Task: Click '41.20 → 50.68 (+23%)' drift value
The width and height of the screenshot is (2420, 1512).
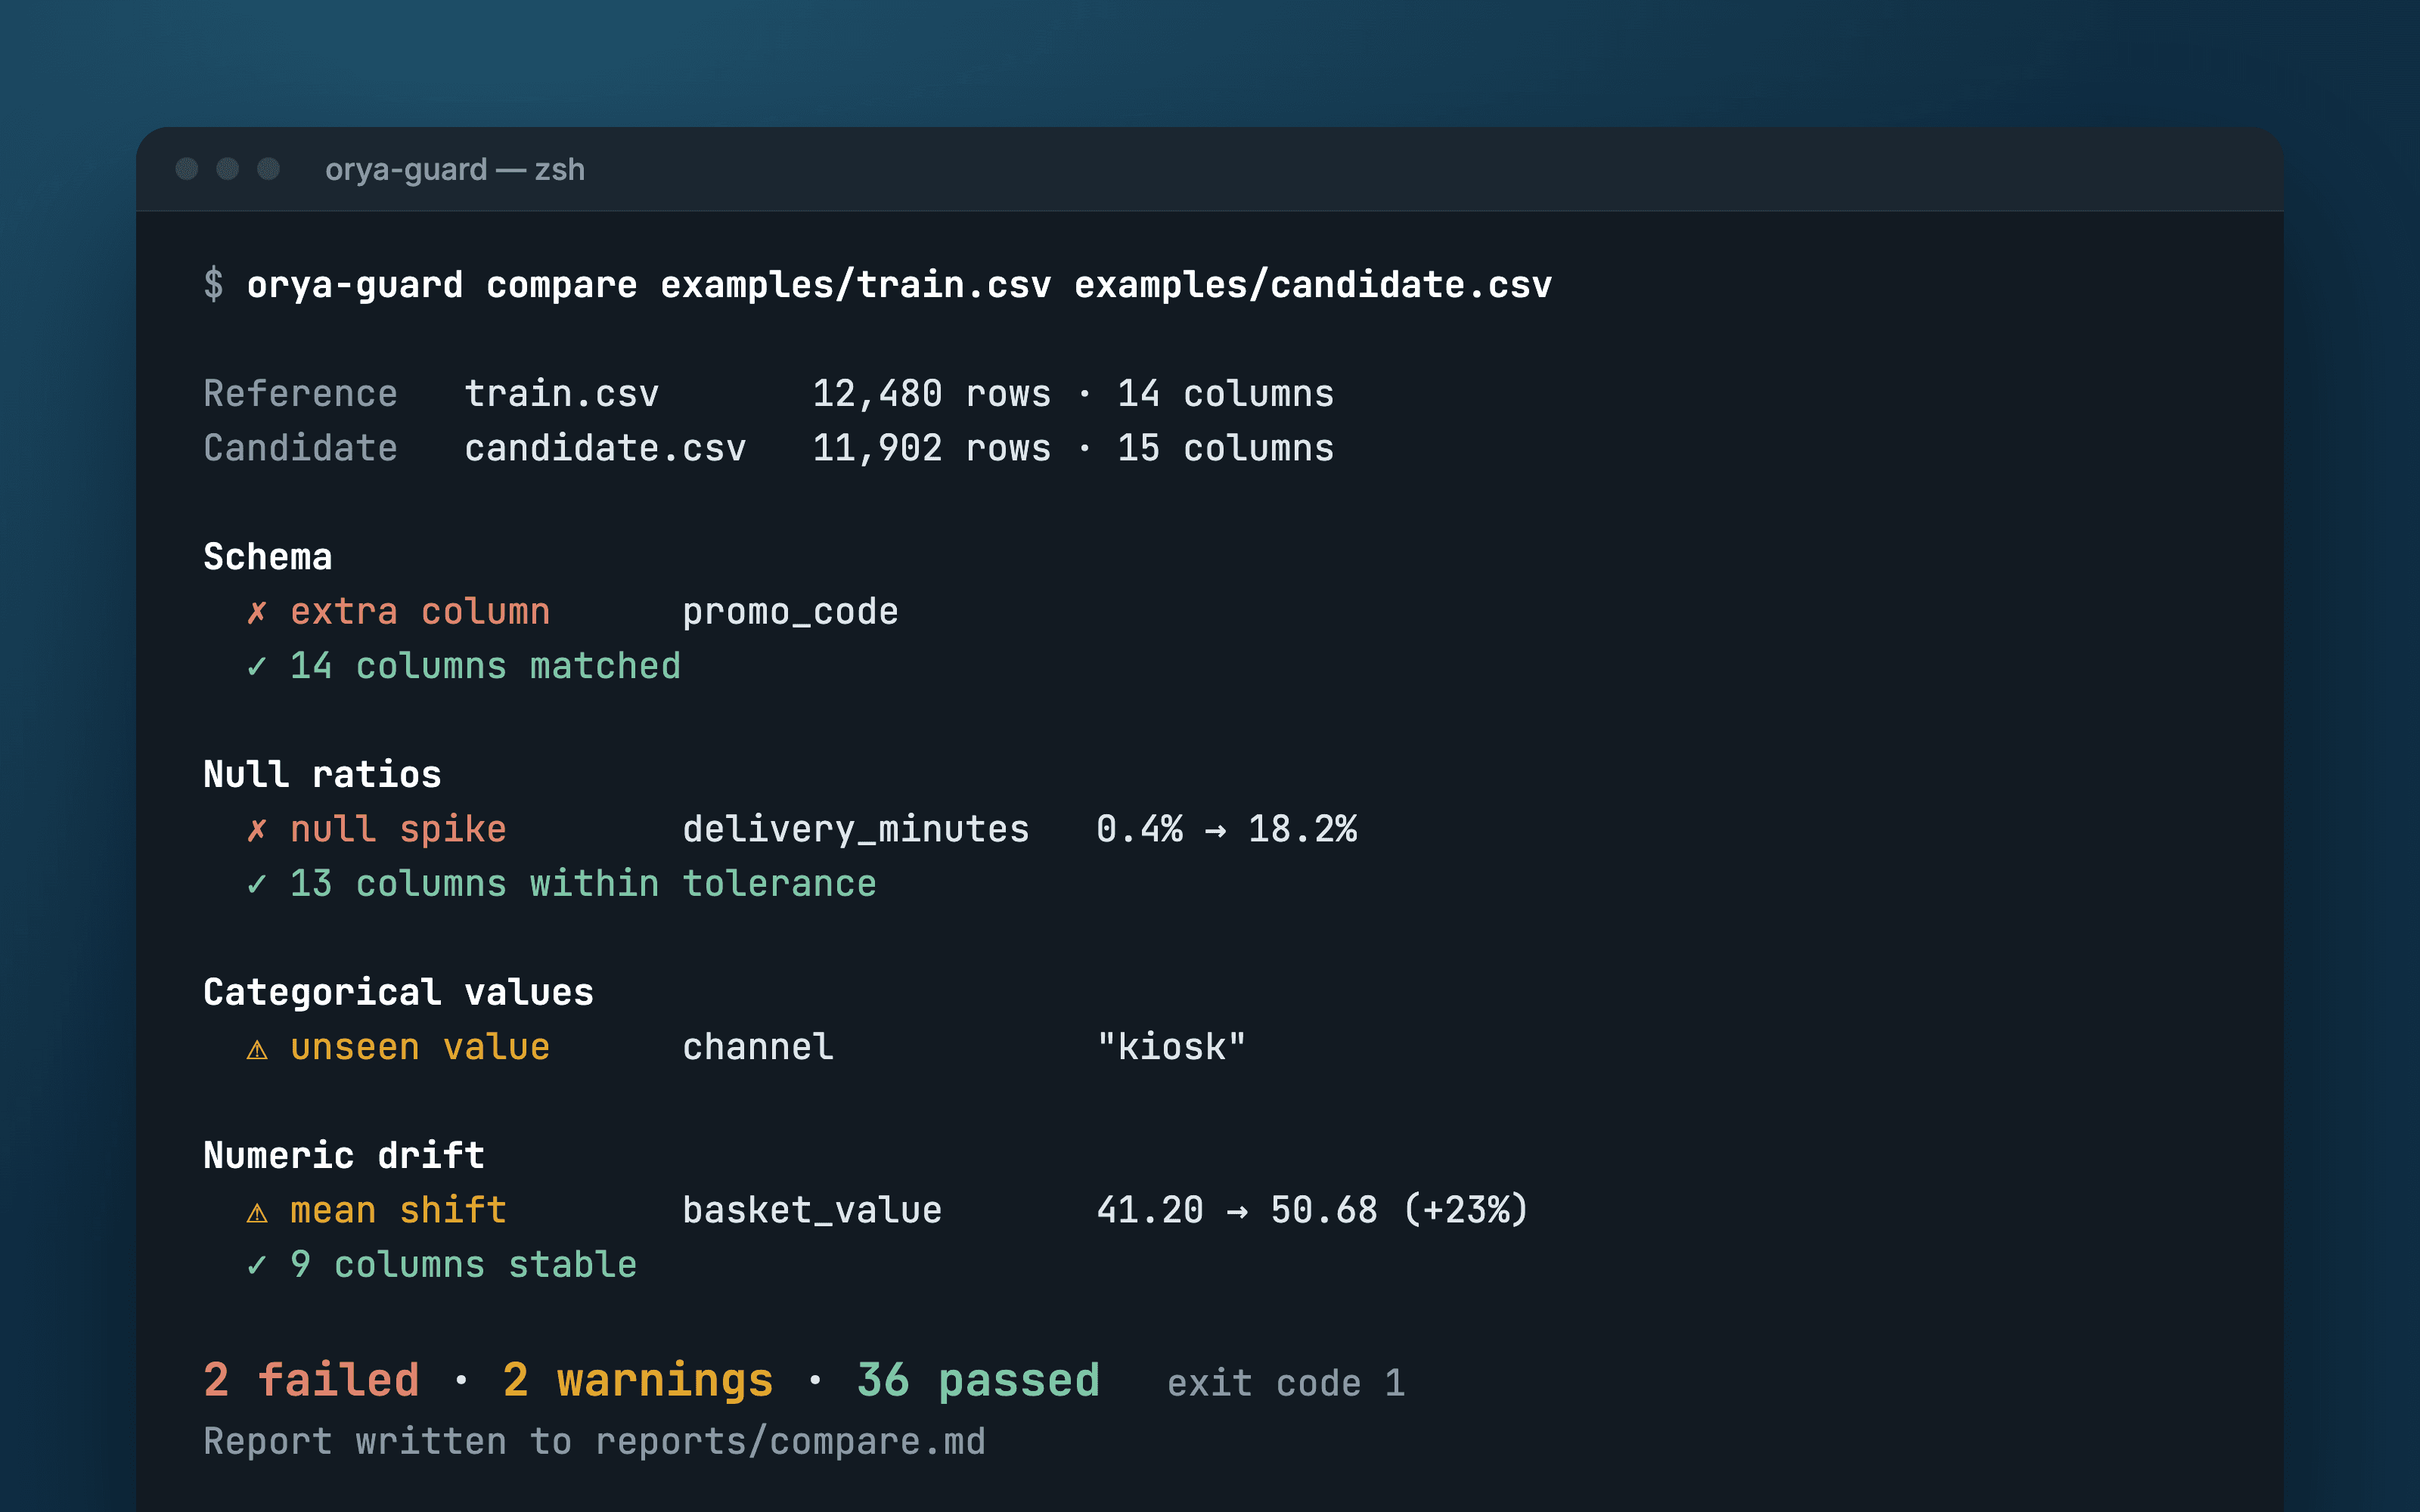Action: [x=1313, y=1211]
